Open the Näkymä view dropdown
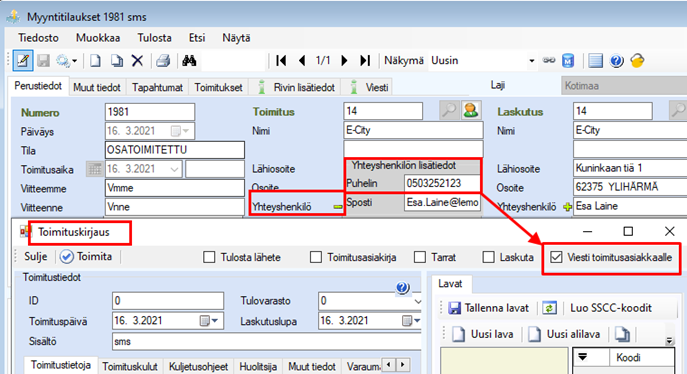 (x=531, y=61)
